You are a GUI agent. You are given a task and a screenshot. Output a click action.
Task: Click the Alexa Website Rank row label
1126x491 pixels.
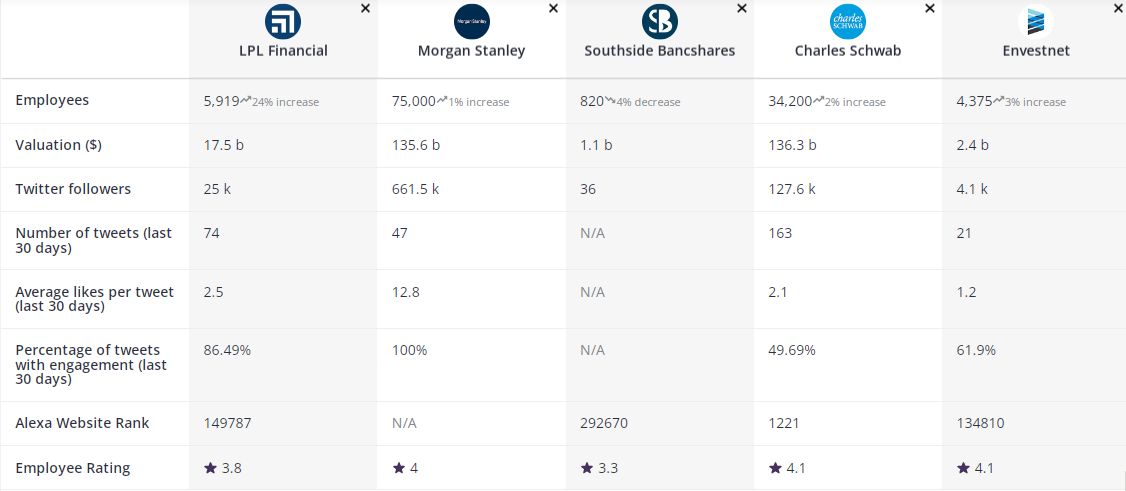click(x=82, y=423)
